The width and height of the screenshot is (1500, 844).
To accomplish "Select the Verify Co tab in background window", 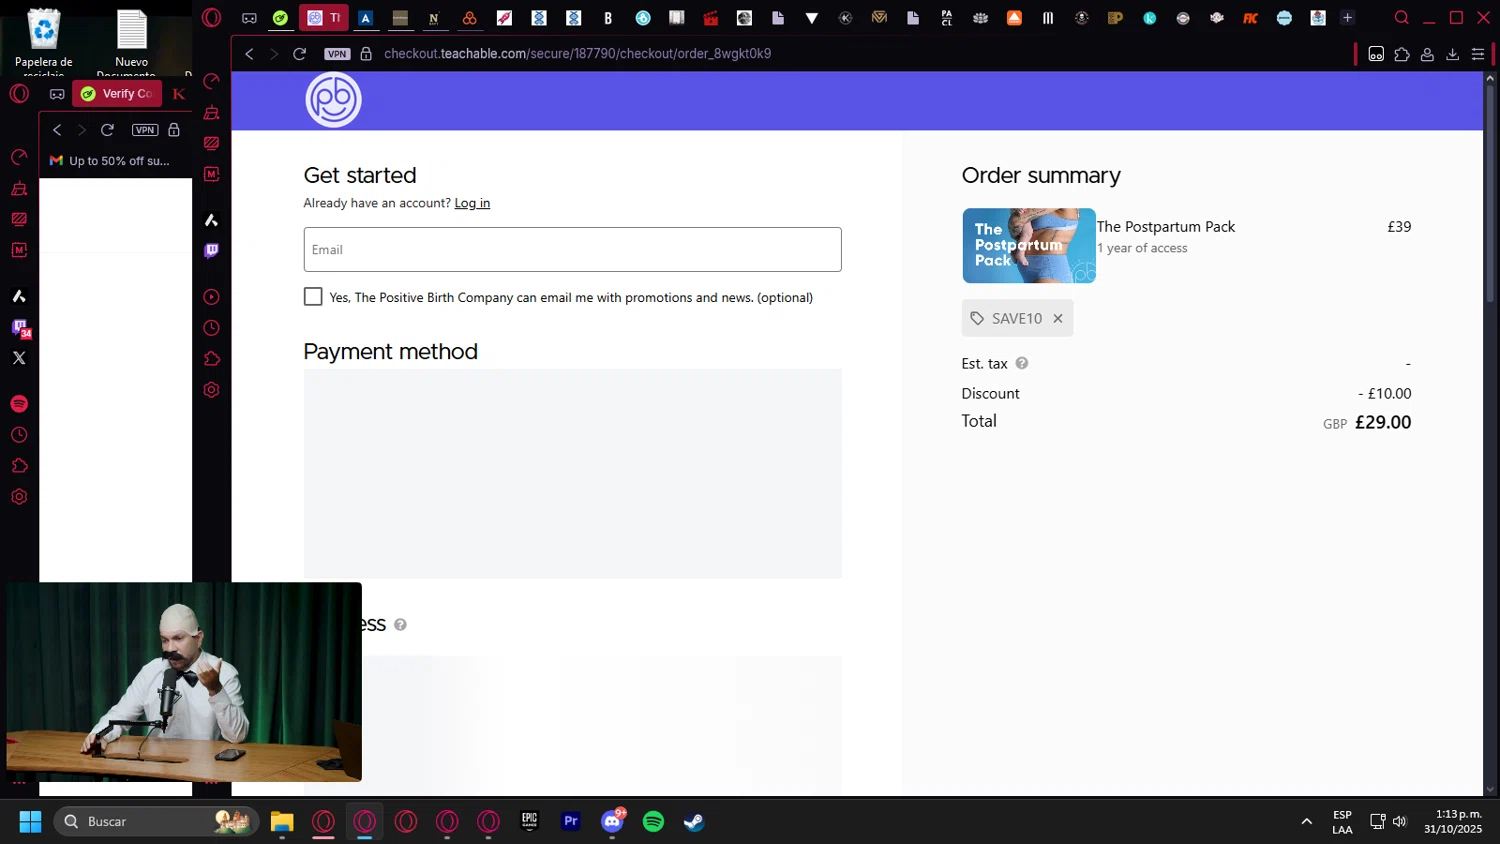I will pos(117,94).
